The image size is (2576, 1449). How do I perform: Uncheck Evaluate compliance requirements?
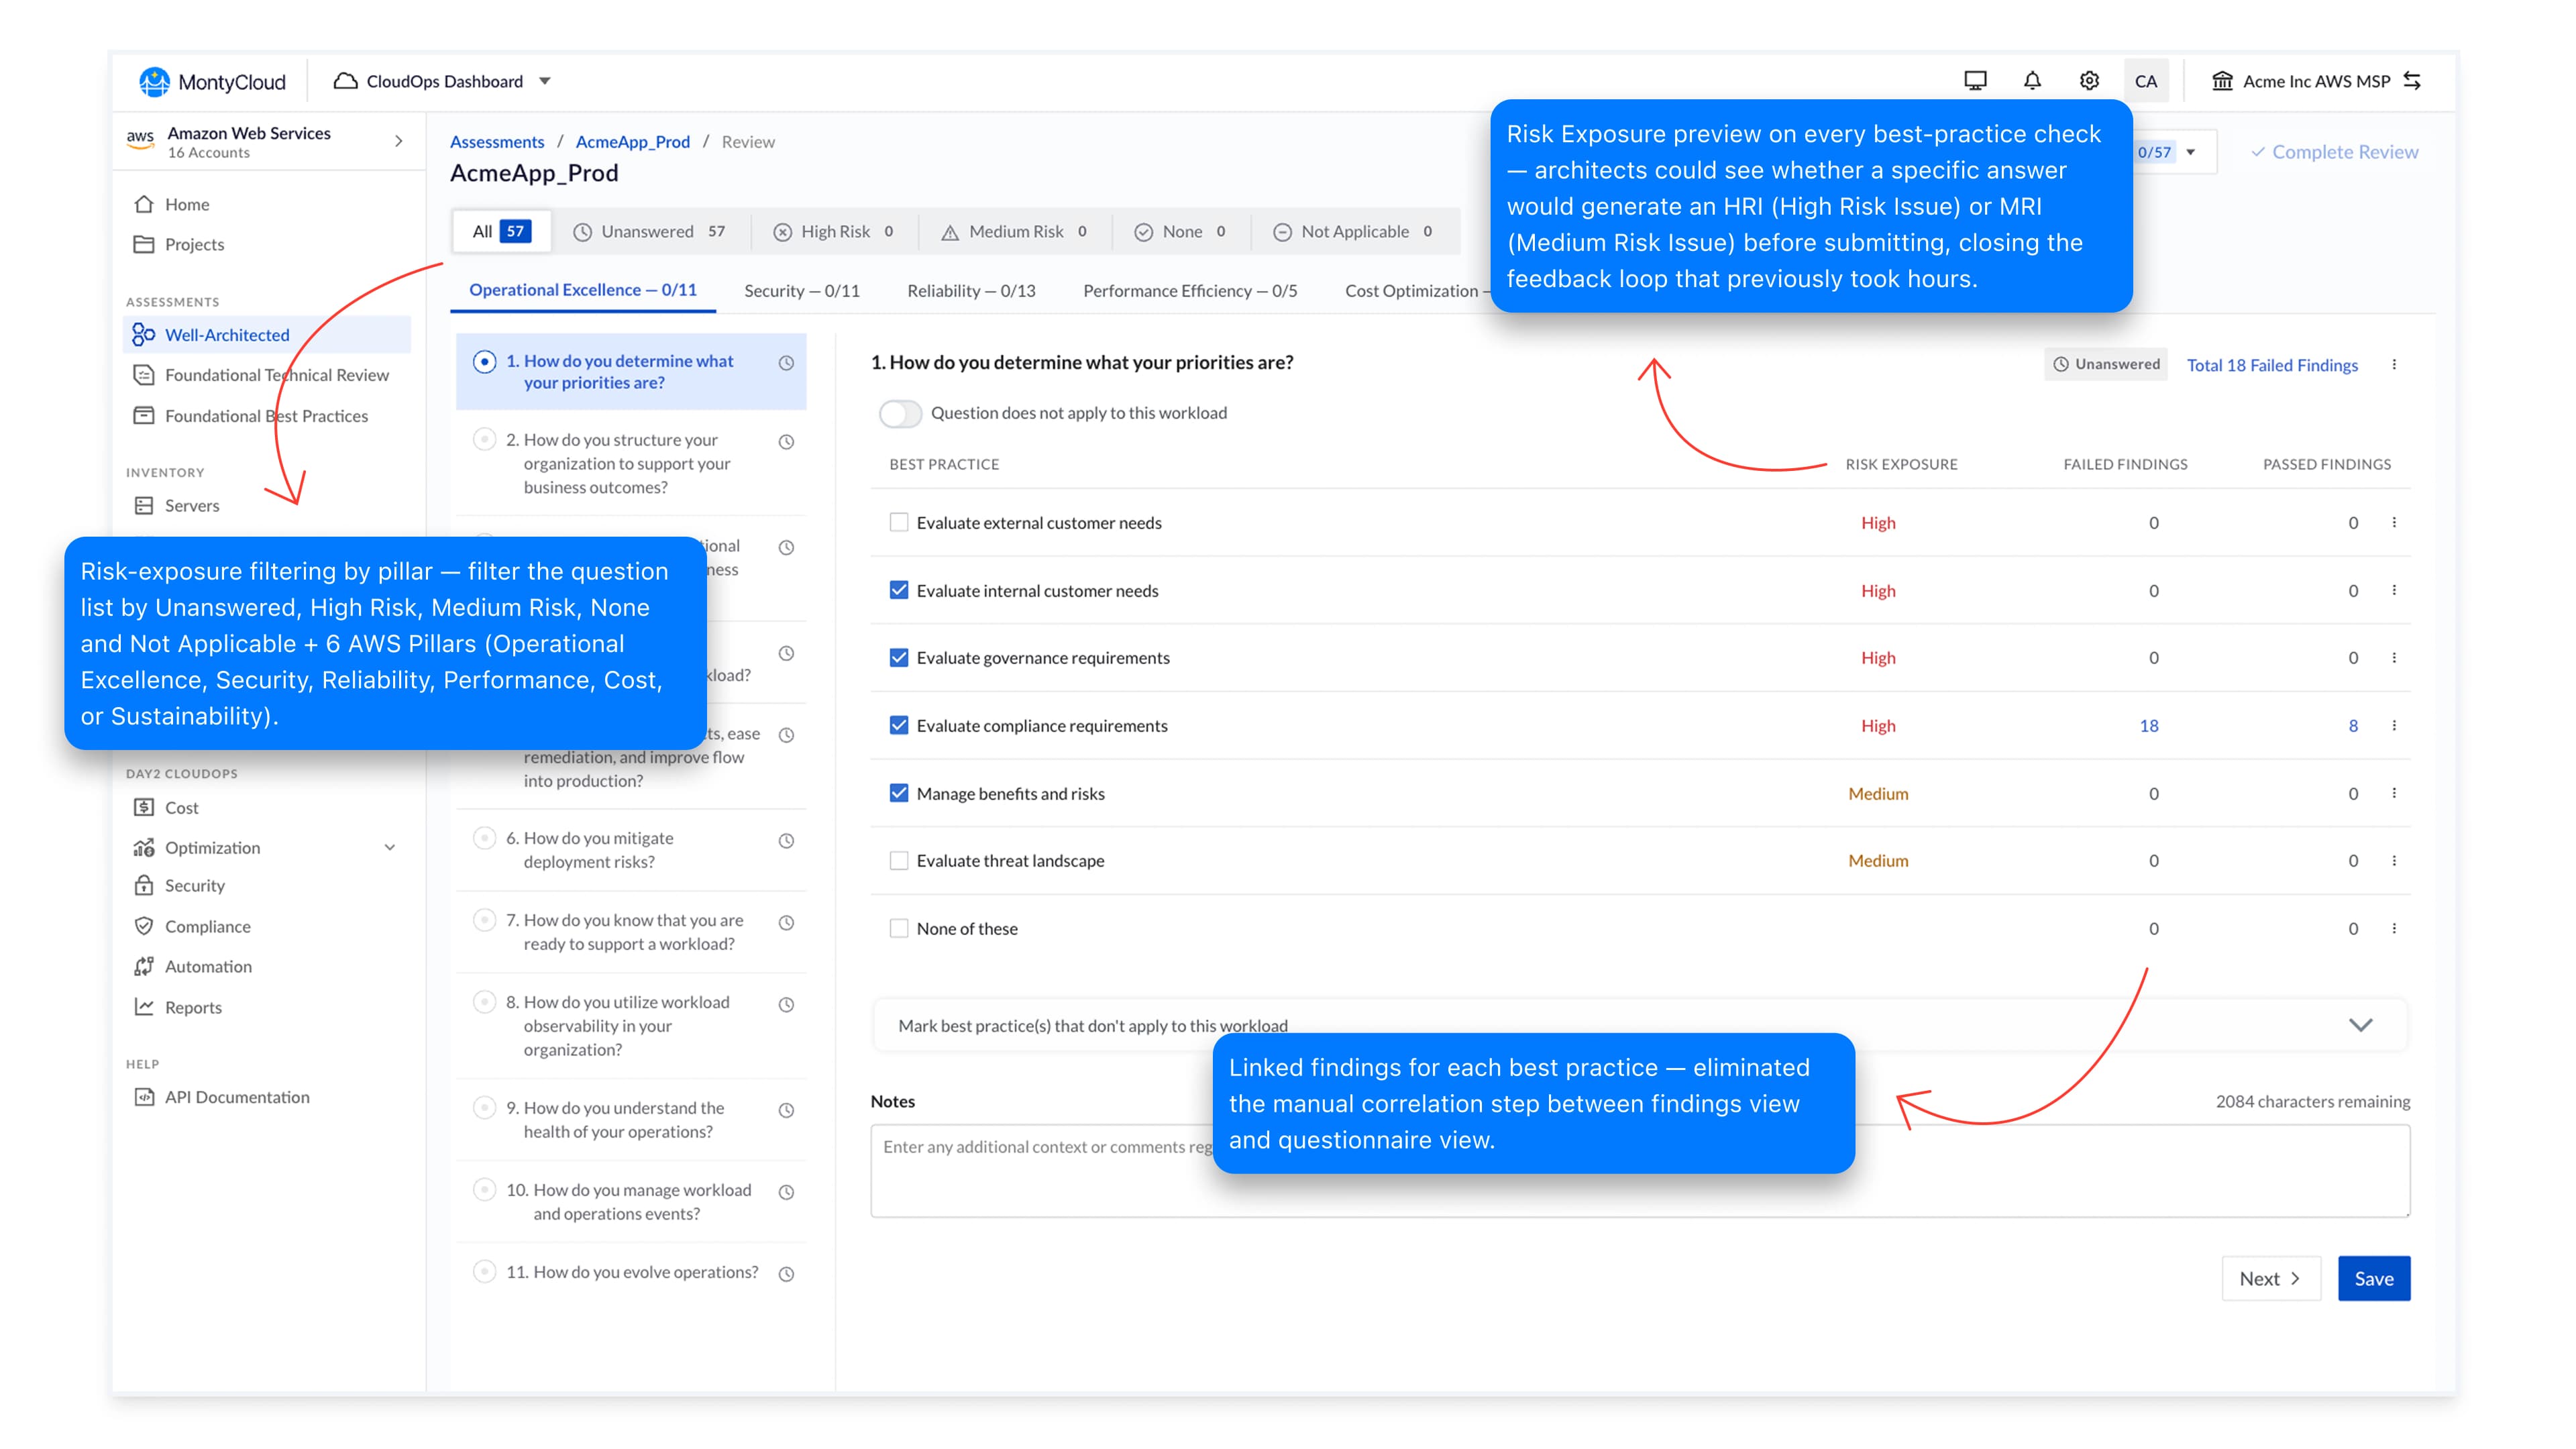899,725
